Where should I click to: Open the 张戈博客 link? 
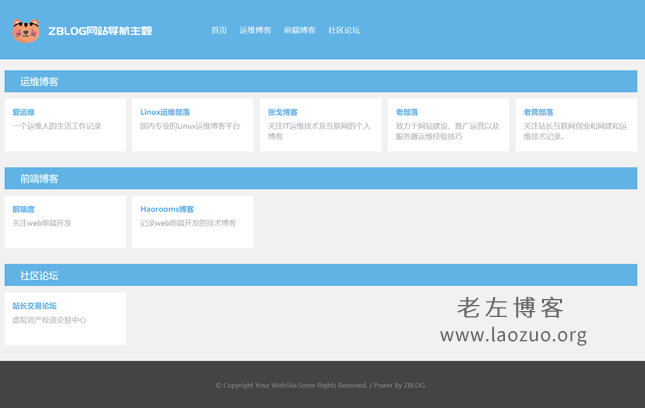283,113
